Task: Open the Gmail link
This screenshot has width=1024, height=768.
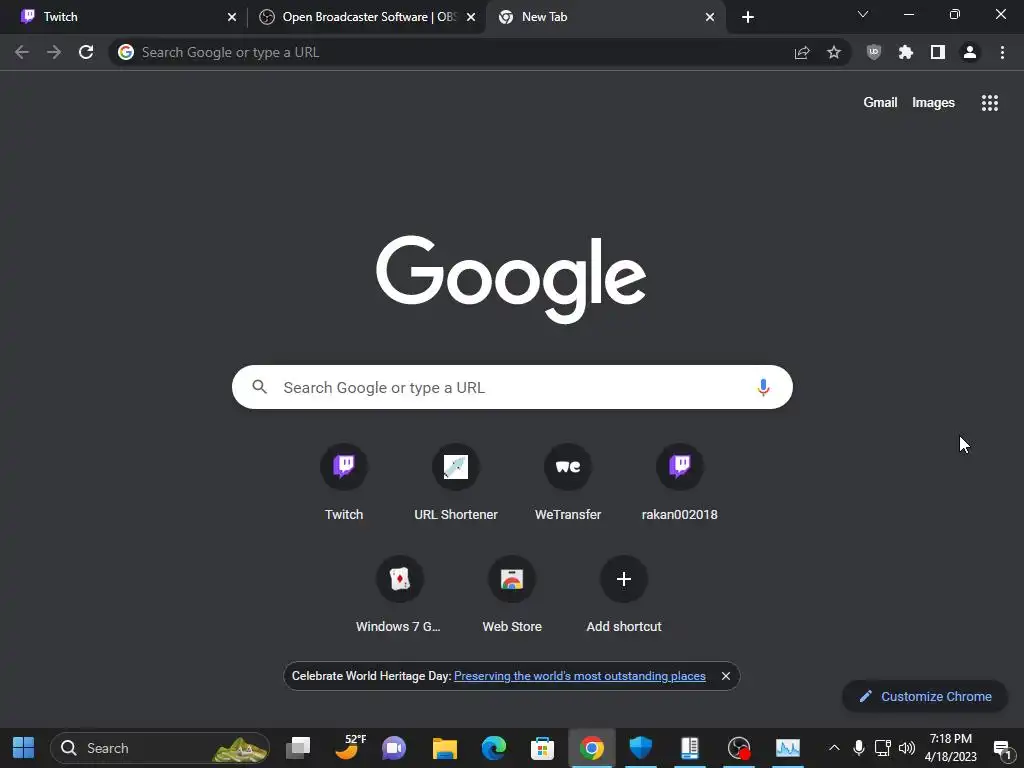Action: click(880, 103)
